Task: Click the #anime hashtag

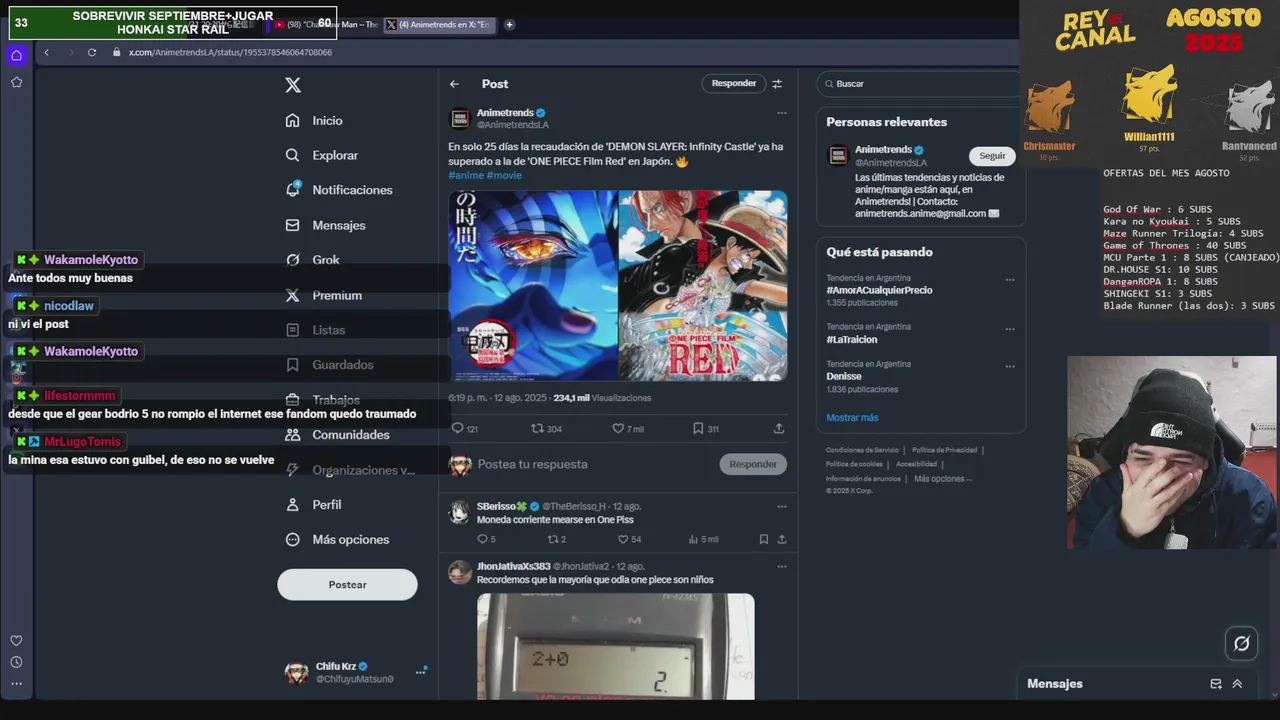Action: (465, 175)
